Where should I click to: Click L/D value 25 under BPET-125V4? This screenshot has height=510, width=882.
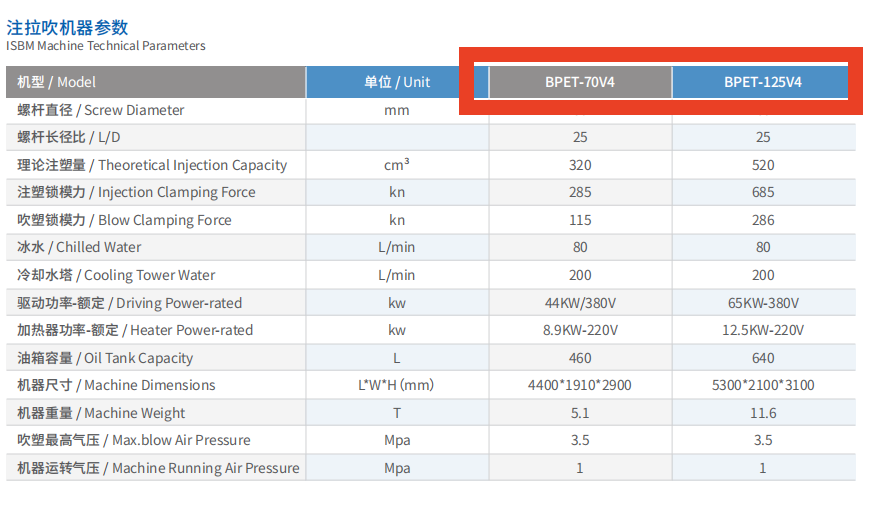[x=763, y=137]
